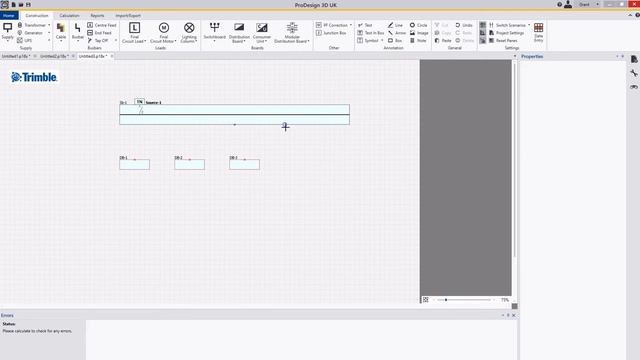Toggle the third pane button in Settings group

click(x=482, y=40)
